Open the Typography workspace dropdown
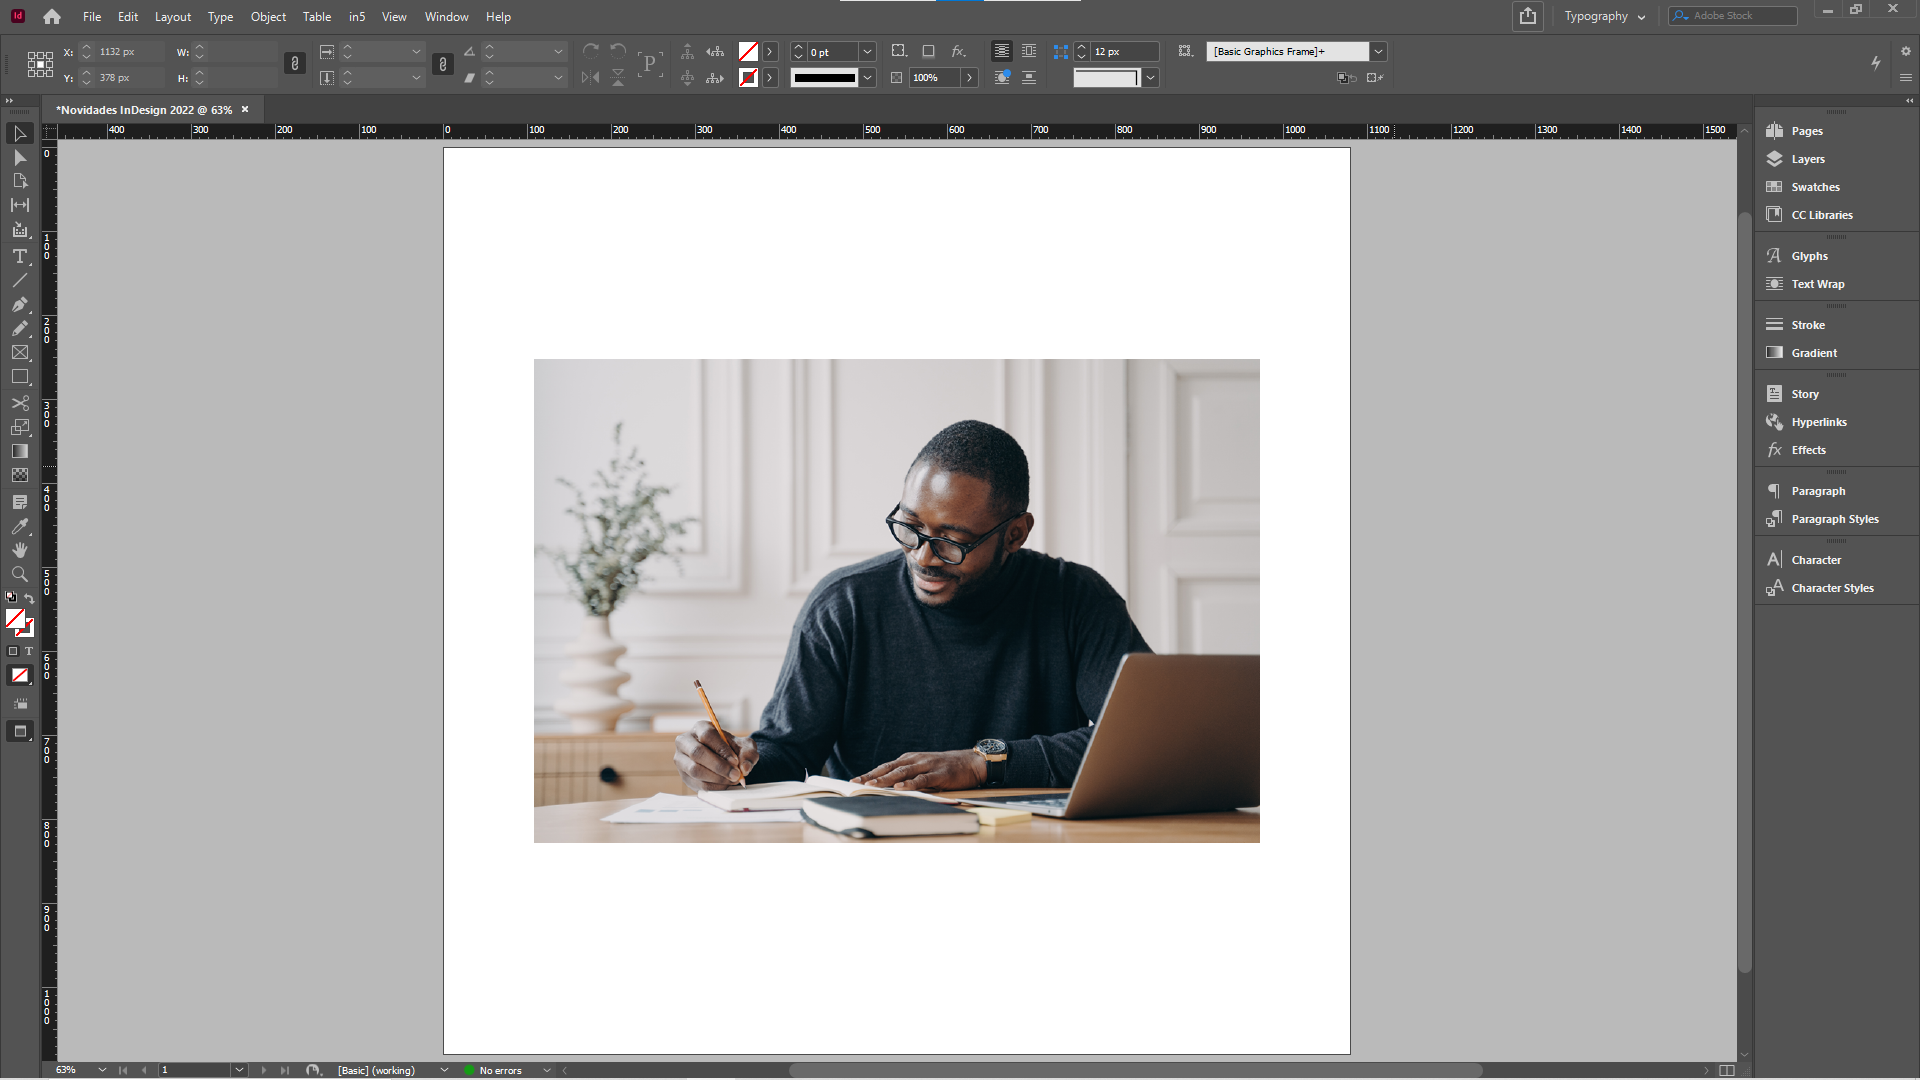Image resolution: width=1920 pixels, height=1080 pixels. (x=1604, y=16)
